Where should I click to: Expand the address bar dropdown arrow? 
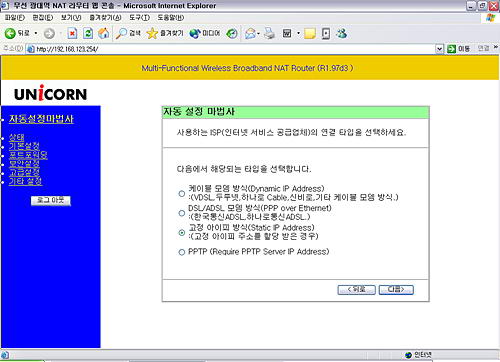pos(439,49)
